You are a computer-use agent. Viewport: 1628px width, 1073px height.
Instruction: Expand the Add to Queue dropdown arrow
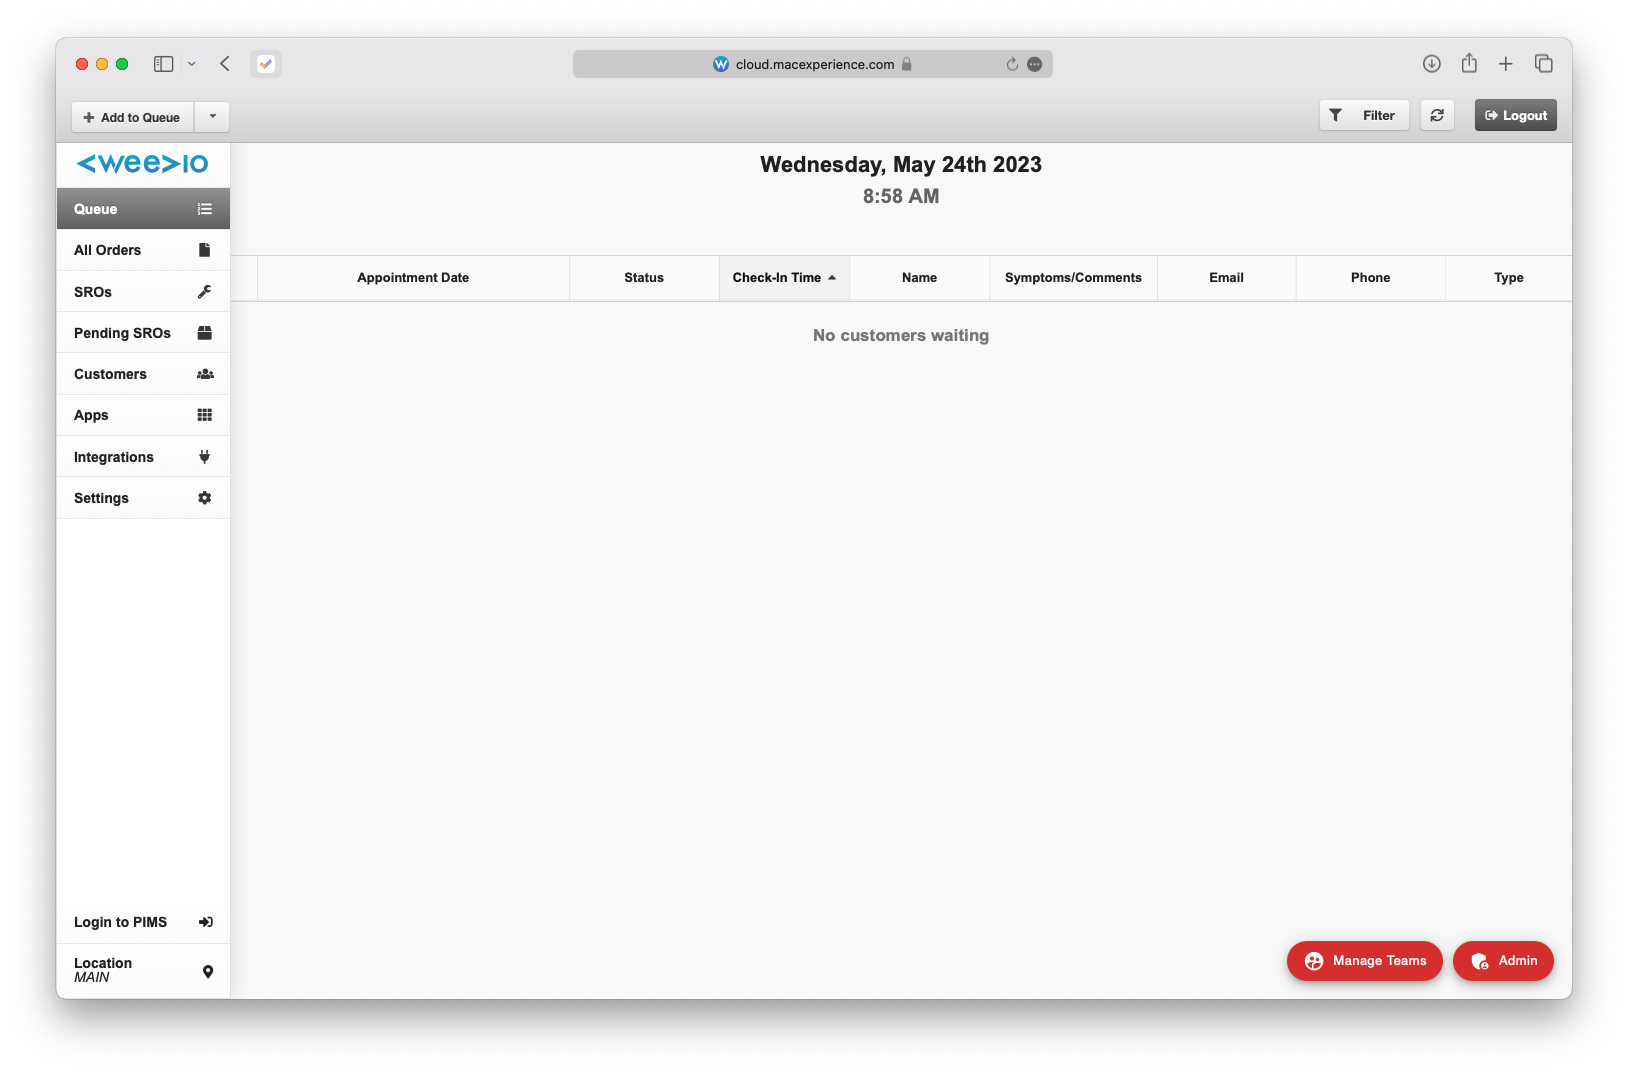pyautogui.click(x=212, y=117)
